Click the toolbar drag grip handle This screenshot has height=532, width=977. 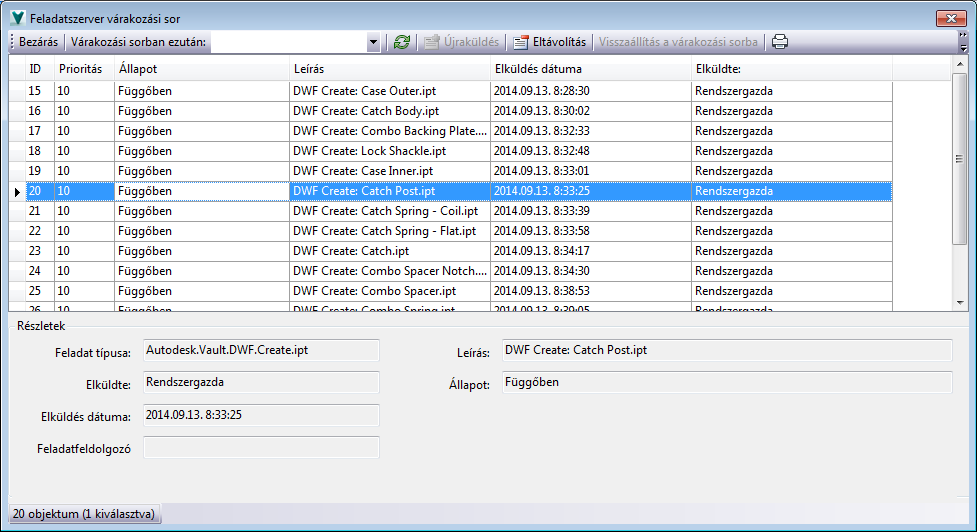12,42
